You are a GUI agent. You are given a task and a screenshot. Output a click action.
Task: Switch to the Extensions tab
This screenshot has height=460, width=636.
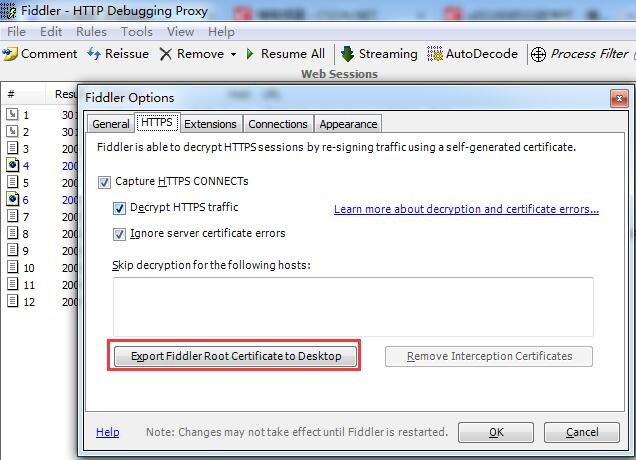(x=210, y=124)
